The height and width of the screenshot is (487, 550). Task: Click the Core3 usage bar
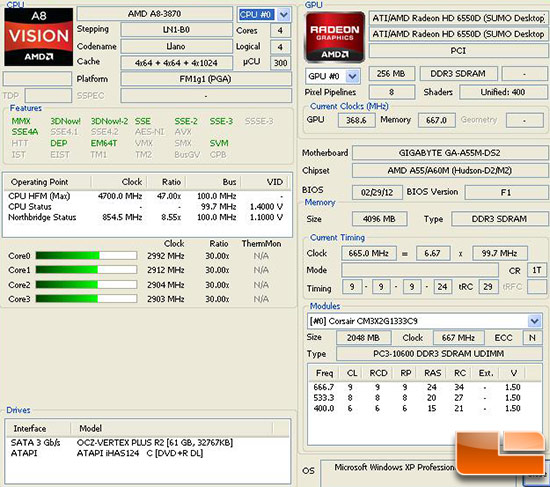(86, 299)
